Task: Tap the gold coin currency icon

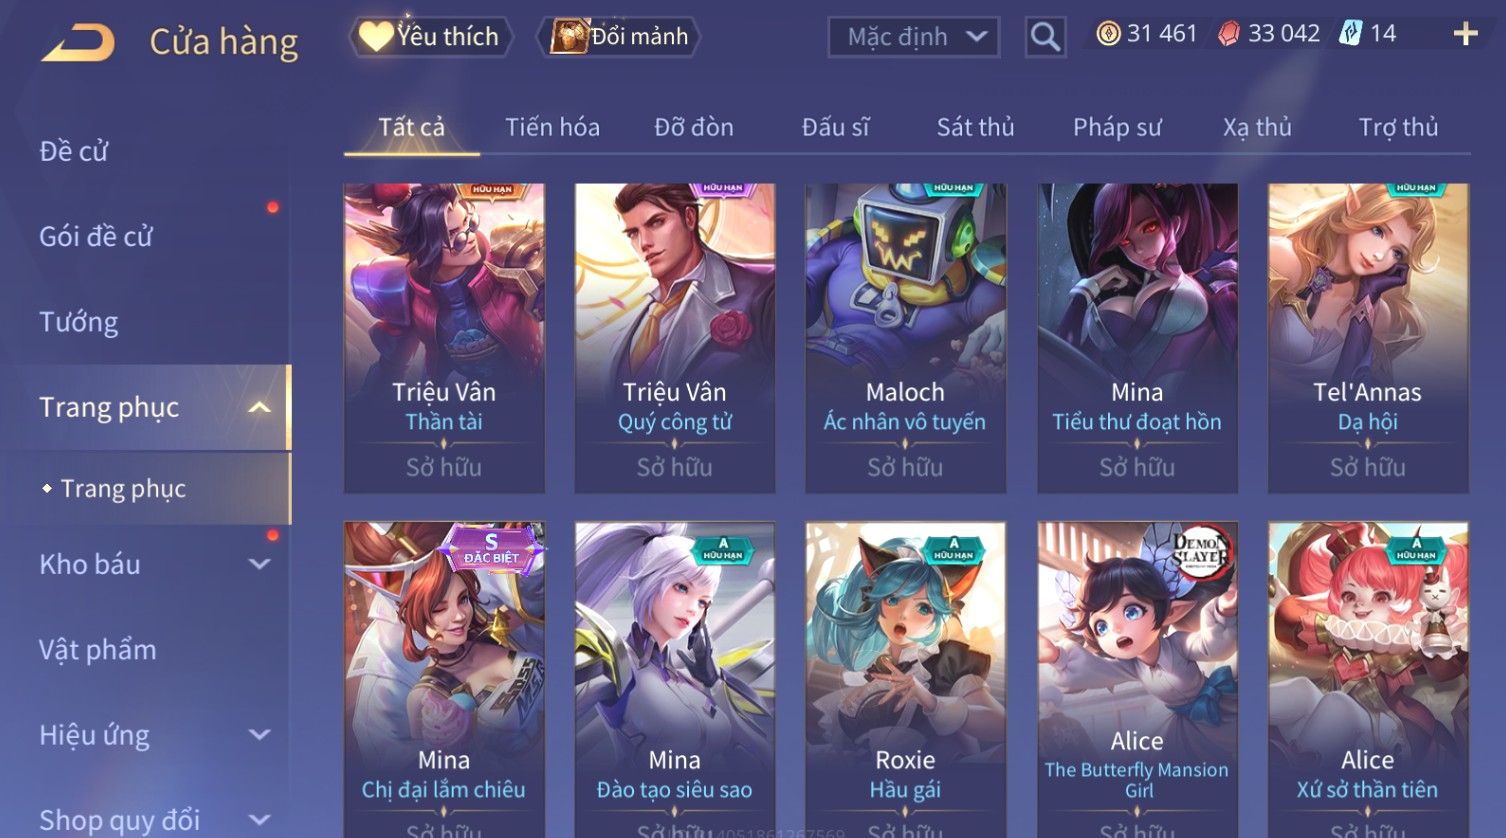Action: pos(1108,34)
